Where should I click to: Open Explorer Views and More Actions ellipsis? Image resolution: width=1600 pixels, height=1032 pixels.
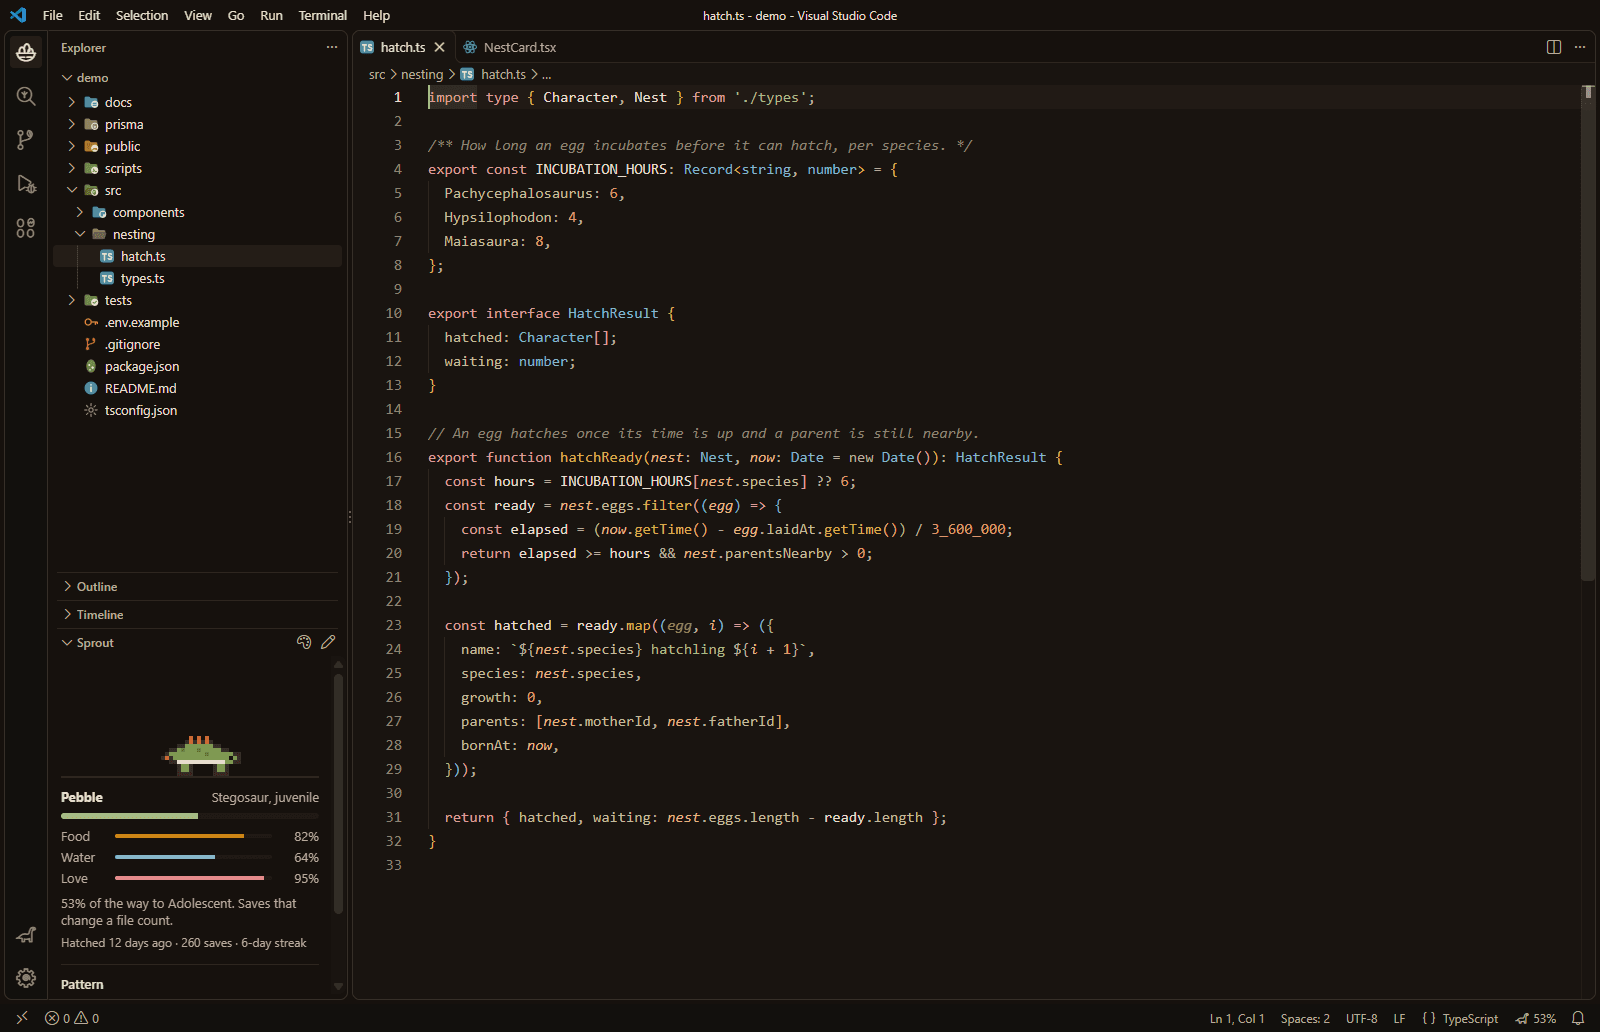tap(332, 47)
